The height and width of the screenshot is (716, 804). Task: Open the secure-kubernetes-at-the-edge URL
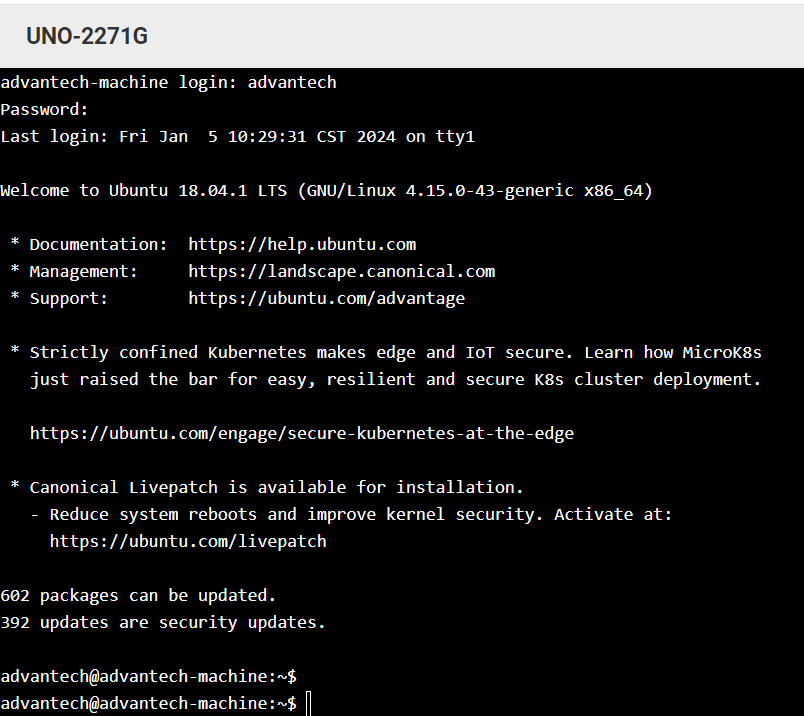tap(301, 433)
